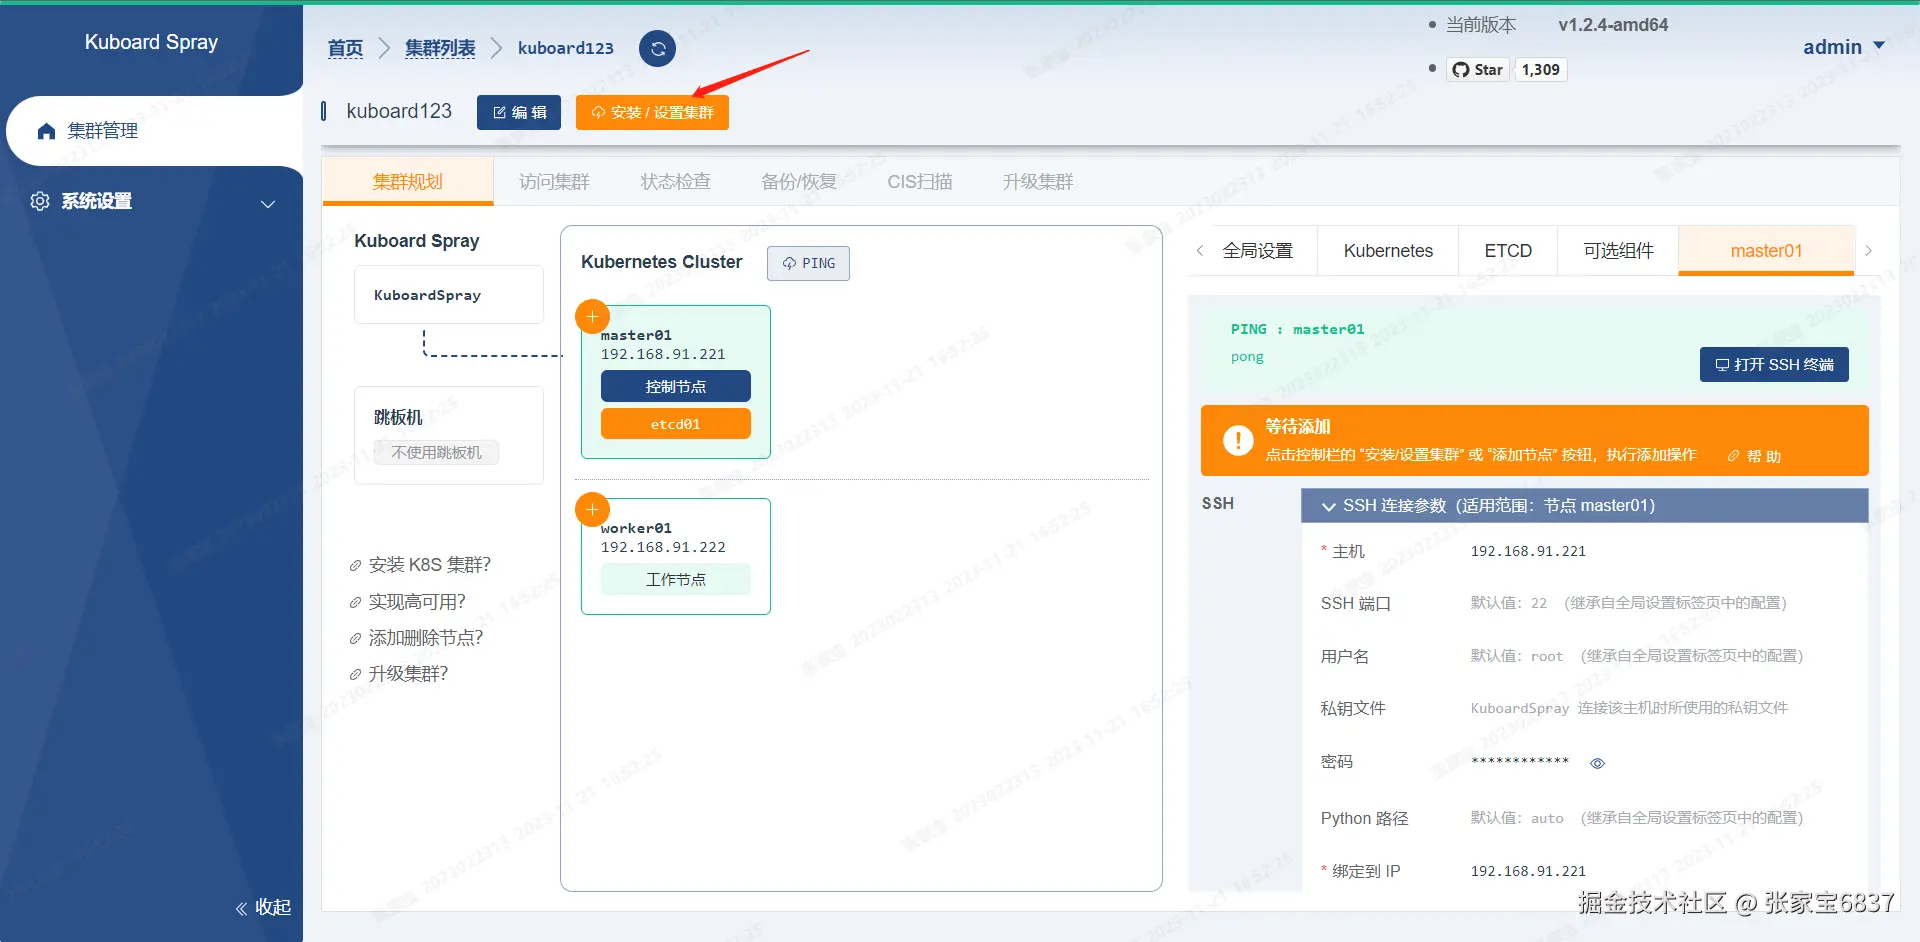The height and width of the screenshot is (942, 1920).
Task: Select the master01 tab
Action: 1766,251
